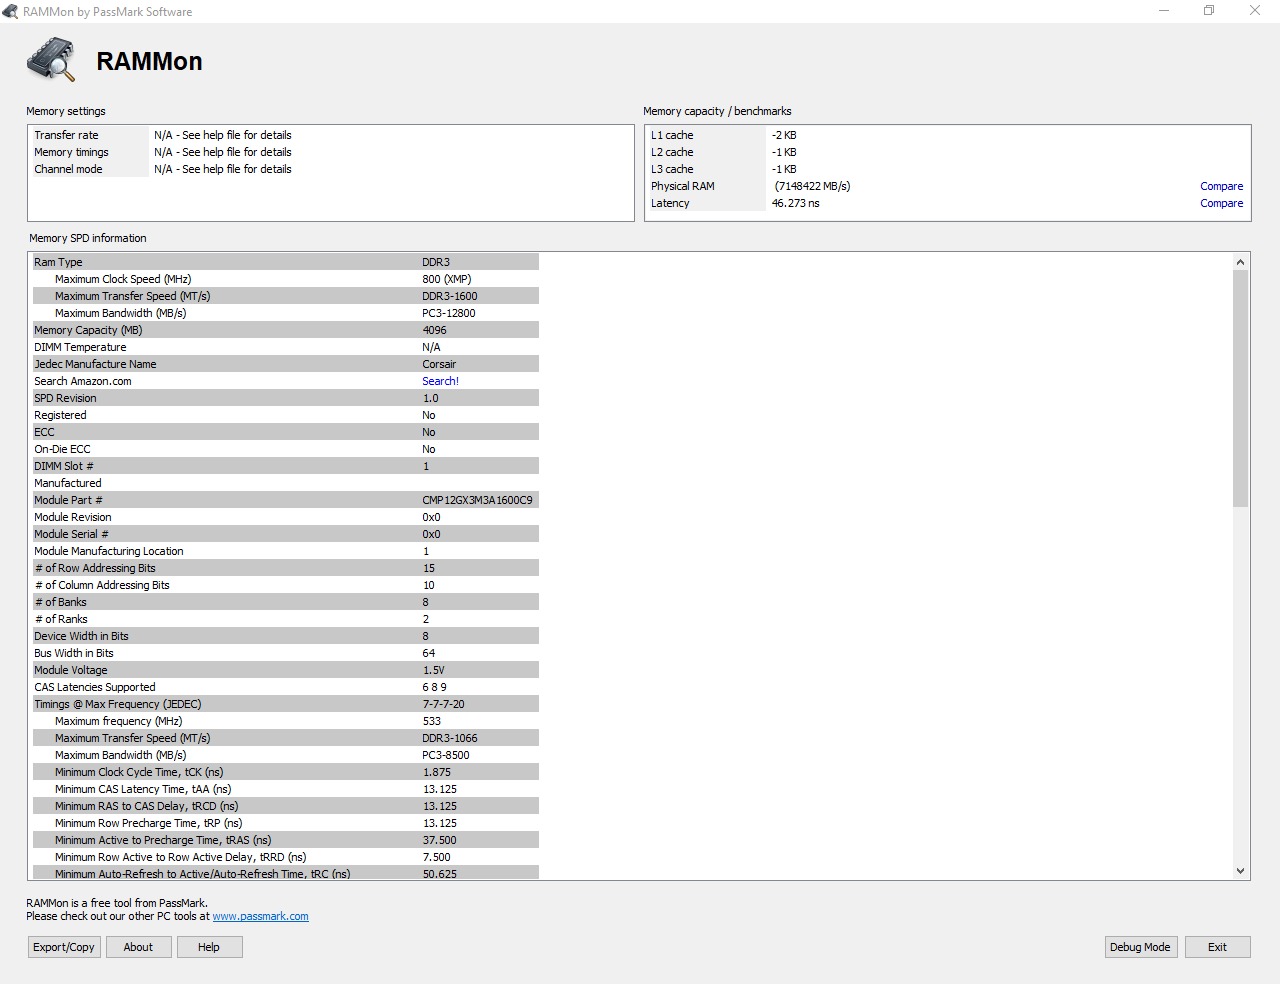This screenshot has height=984, width=1280.
Task: Click Compare link for Latency
Action: click(1221, 203)
